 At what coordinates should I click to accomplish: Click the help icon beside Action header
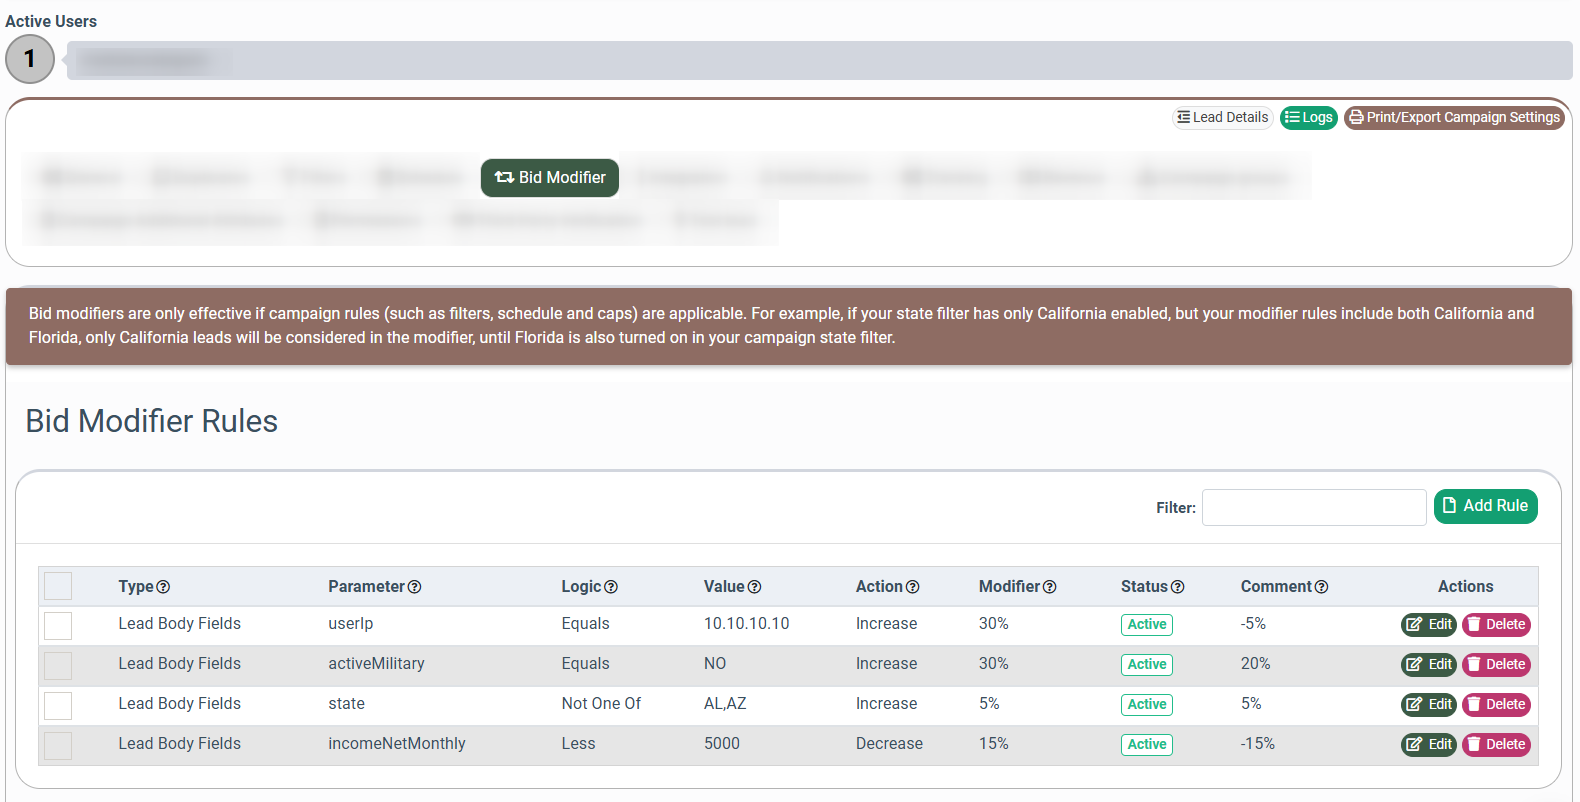pos(912,587)
